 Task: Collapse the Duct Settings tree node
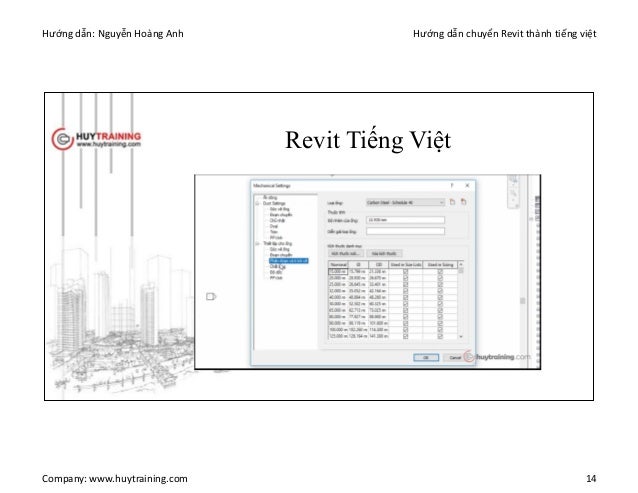(257, 203)
